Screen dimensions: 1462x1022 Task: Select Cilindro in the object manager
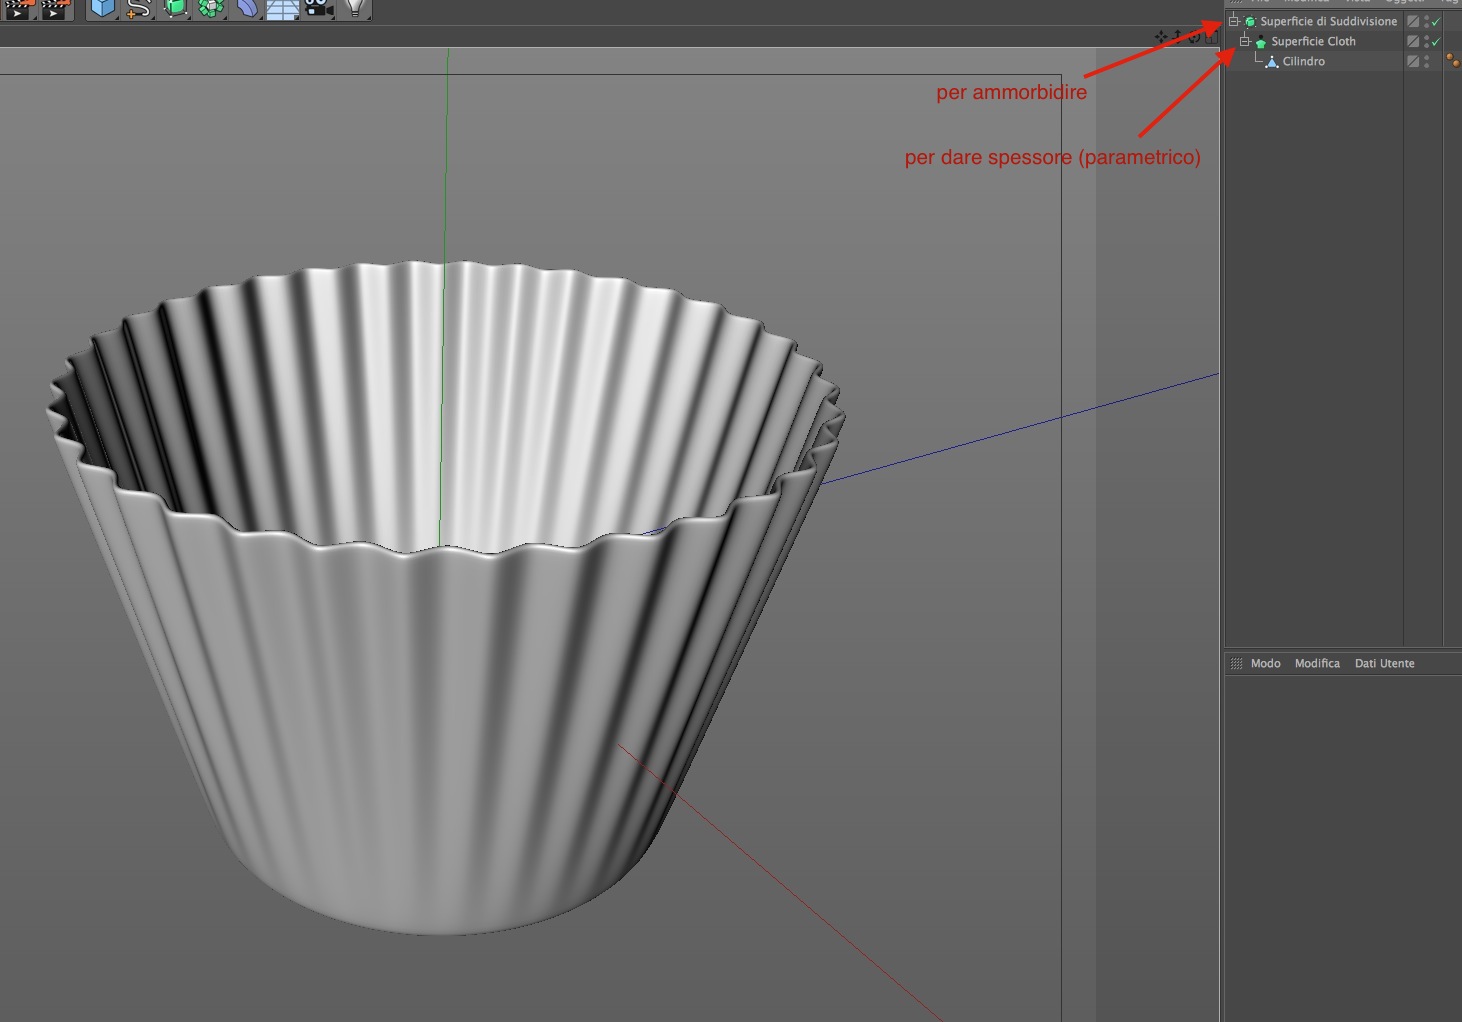pyautogui.click(x=1303, y=61)
